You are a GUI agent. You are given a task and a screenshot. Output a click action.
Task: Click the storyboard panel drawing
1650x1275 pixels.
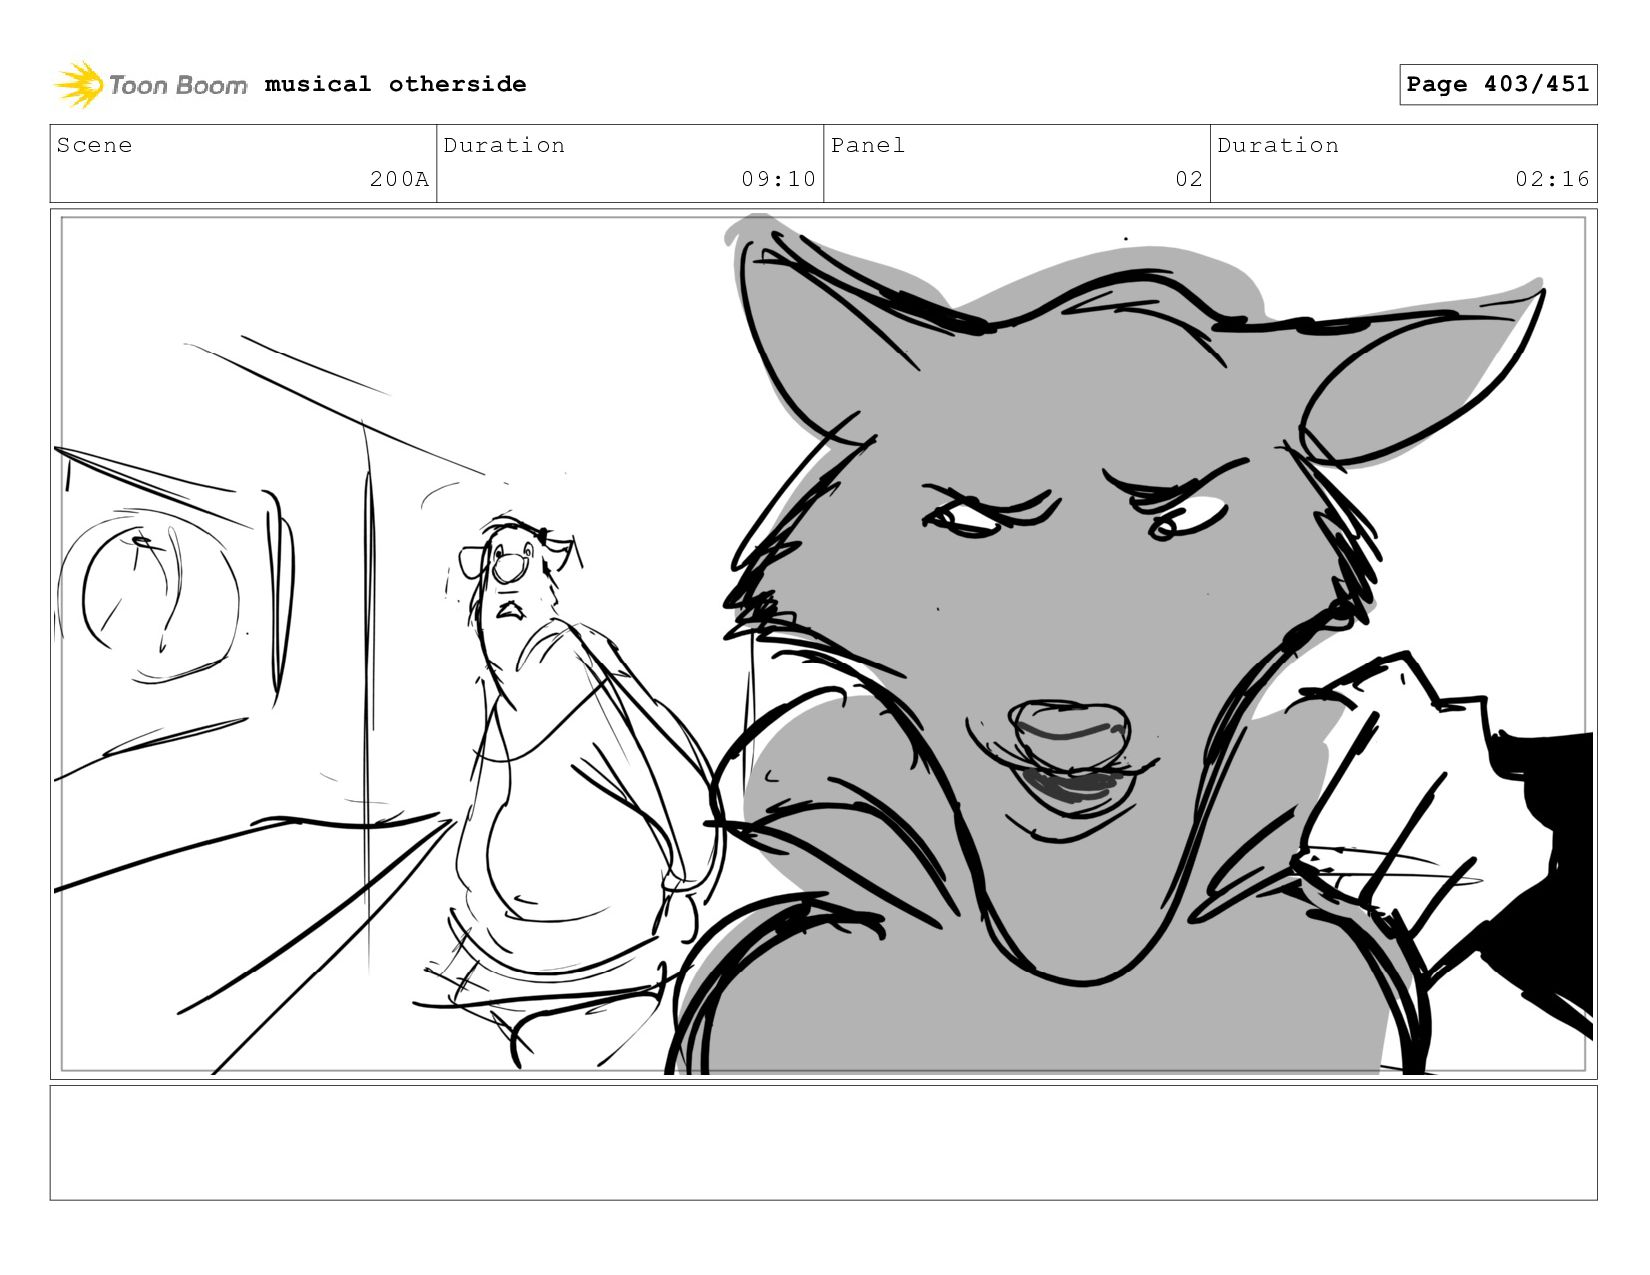823,644
